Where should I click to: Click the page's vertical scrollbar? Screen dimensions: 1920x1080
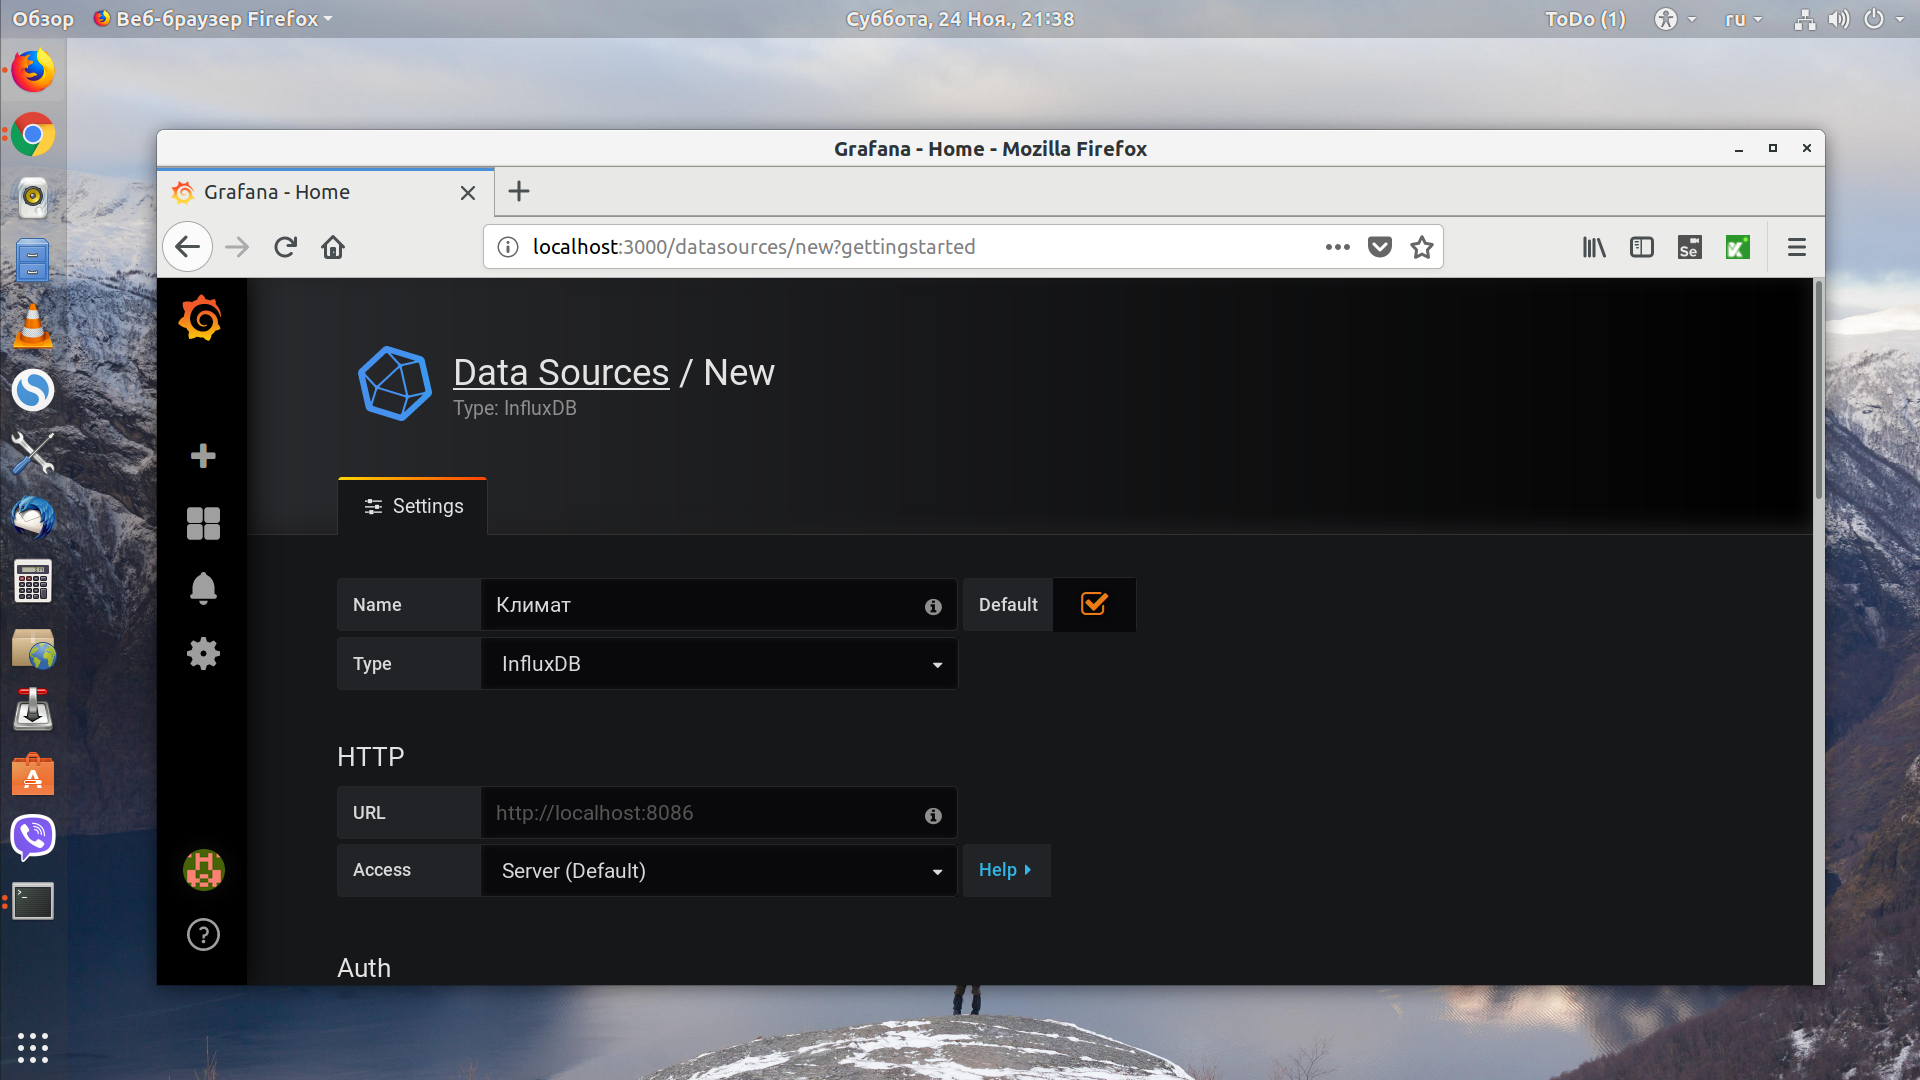(x=1818, y=390)
